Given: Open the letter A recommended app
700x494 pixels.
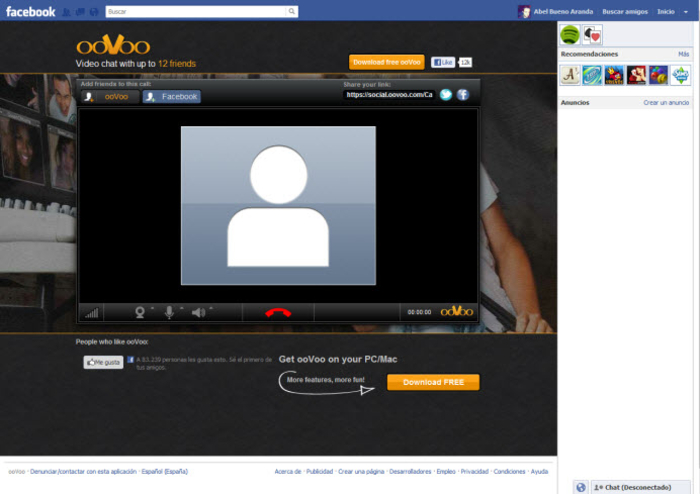Looking at the screenshot, I should [x=570, y=75].
